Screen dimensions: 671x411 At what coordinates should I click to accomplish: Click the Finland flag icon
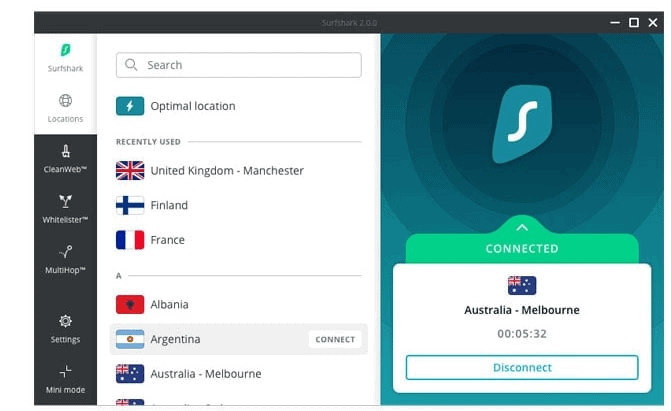(130, 205)
